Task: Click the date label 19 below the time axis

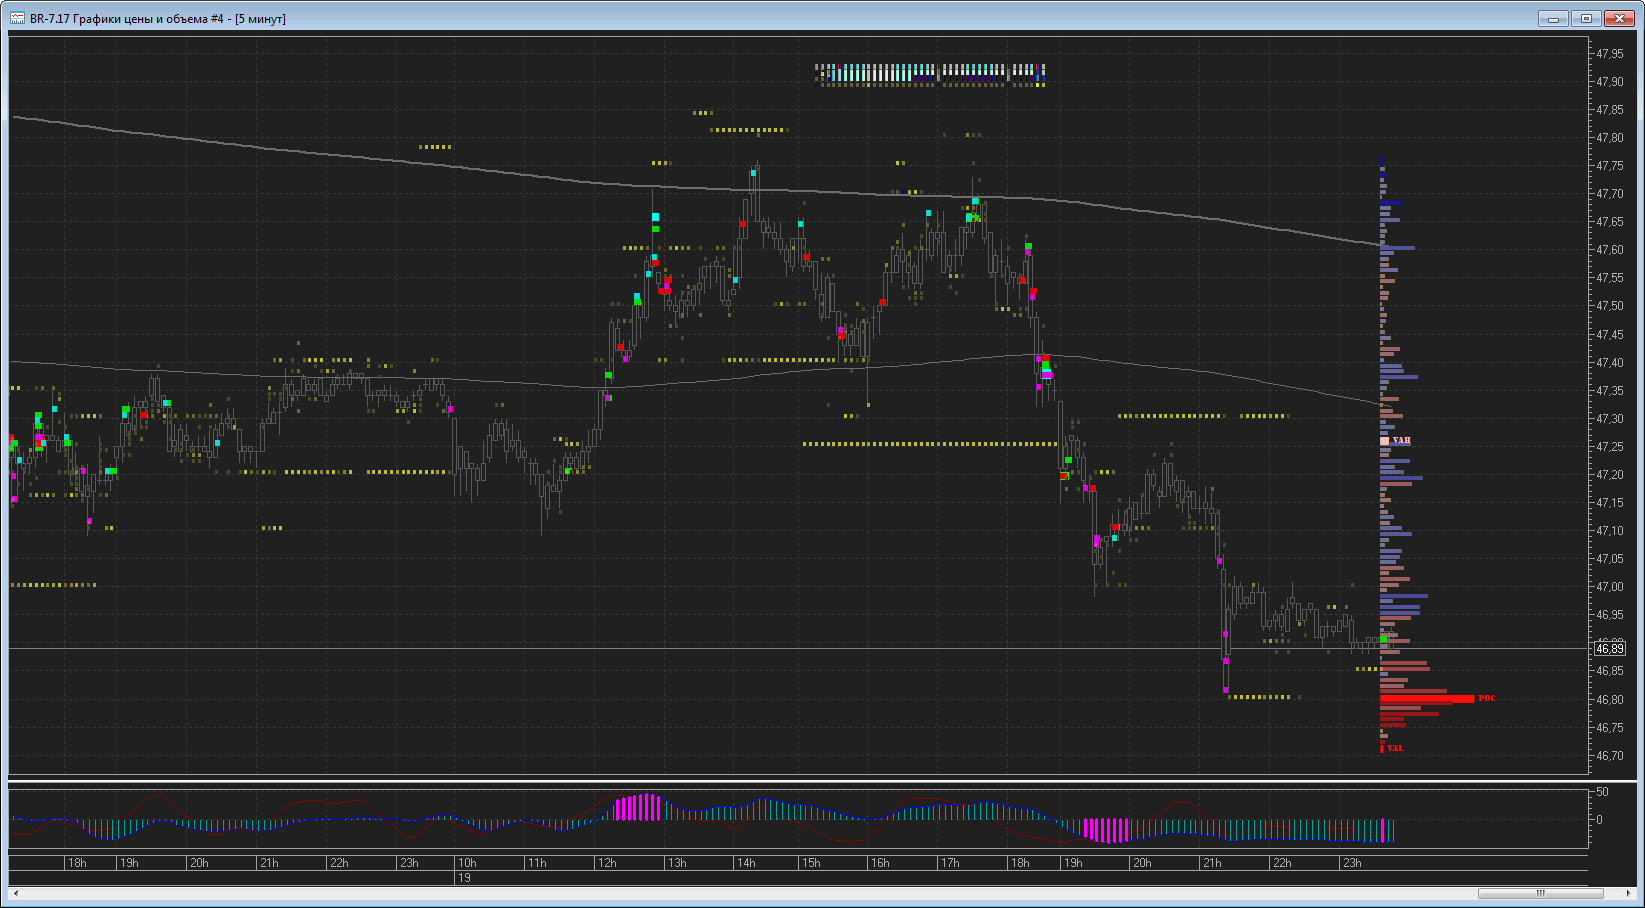Action: 464,878
